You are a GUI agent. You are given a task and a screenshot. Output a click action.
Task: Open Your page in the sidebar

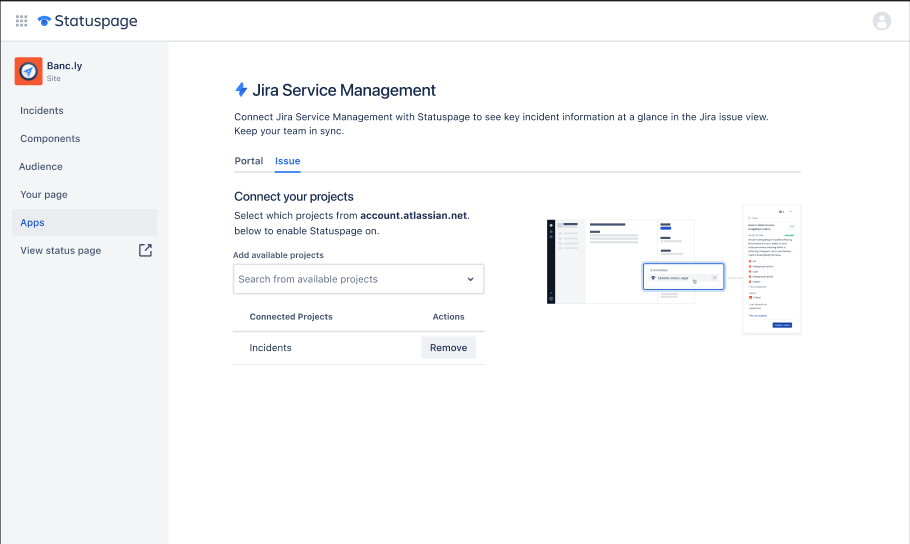pos(44,194)
